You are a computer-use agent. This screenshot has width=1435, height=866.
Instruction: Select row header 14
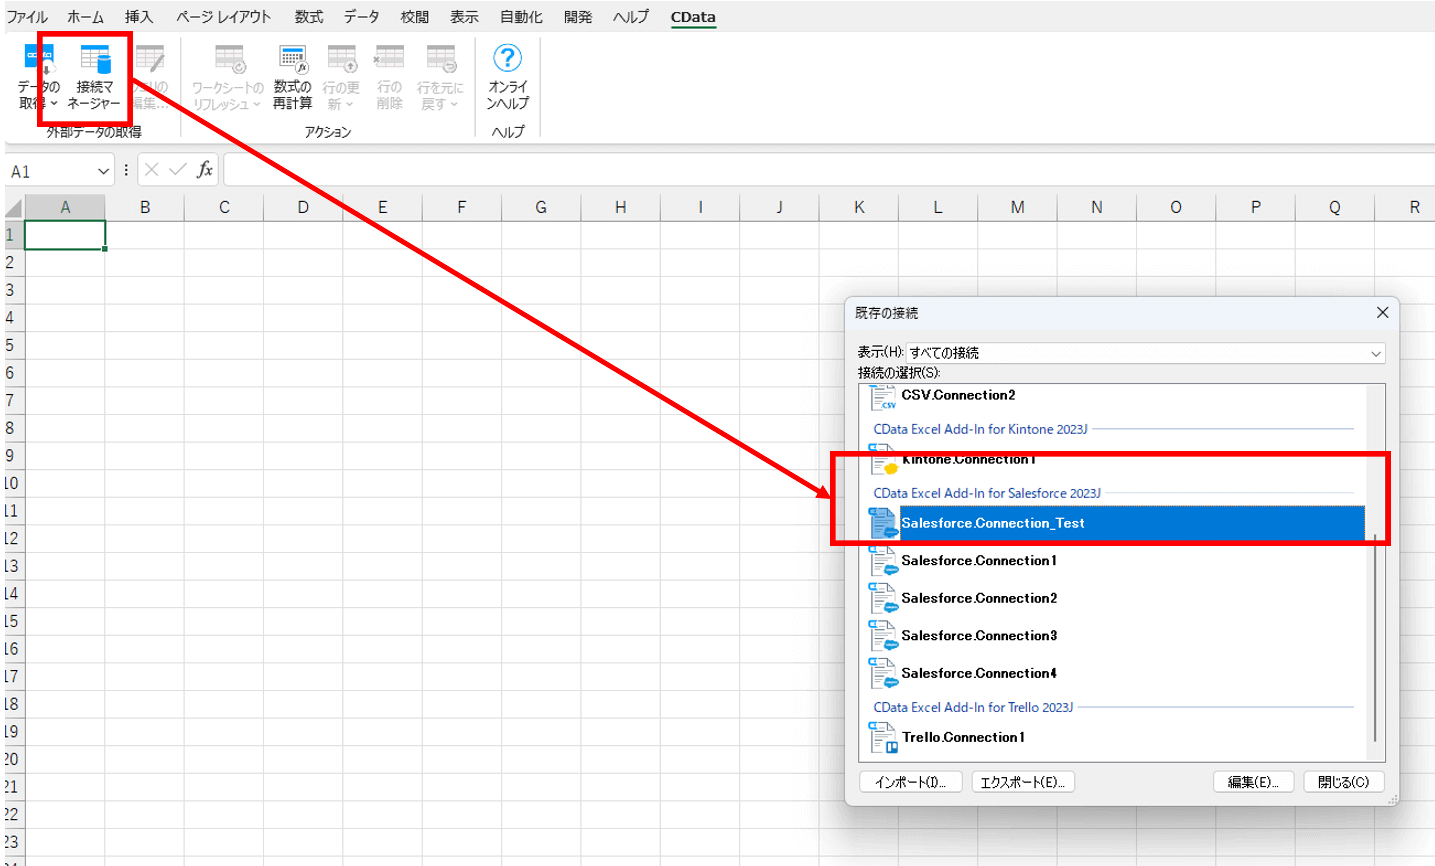[x=12, y=593]
